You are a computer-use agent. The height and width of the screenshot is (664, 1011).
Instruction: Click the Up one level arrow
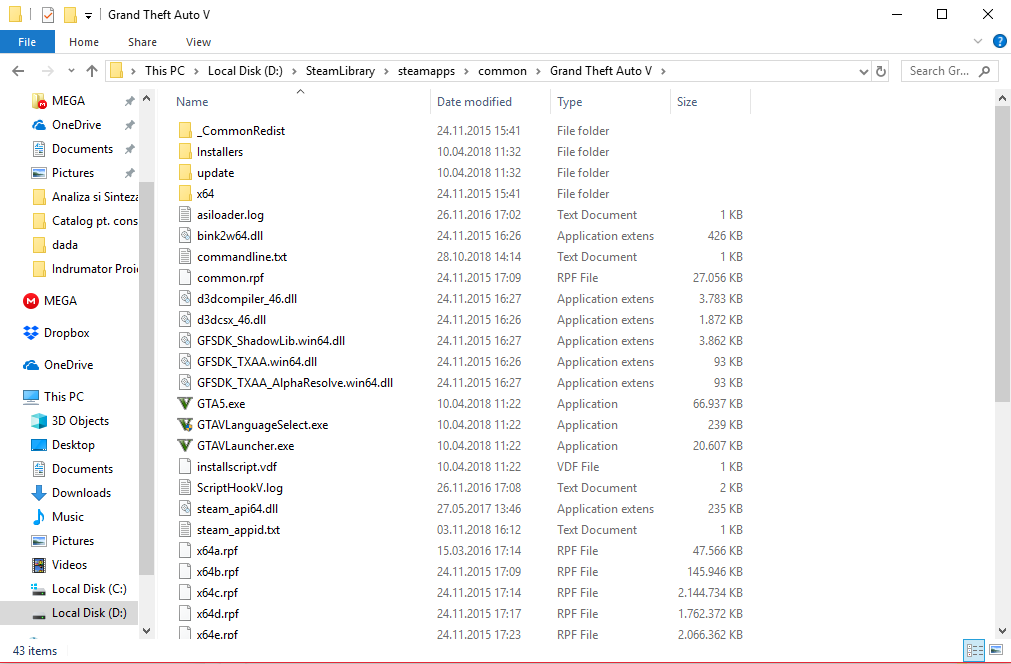92,71
